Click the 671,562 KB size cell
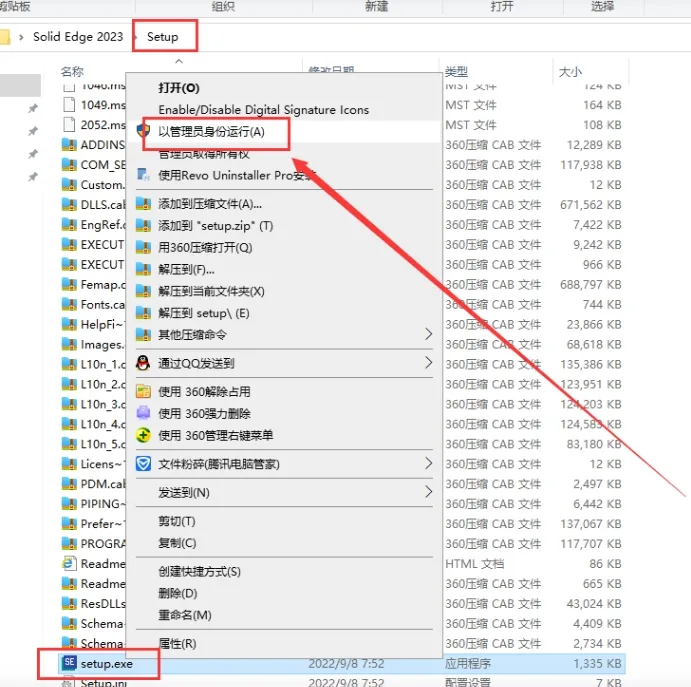 point(591,204)
